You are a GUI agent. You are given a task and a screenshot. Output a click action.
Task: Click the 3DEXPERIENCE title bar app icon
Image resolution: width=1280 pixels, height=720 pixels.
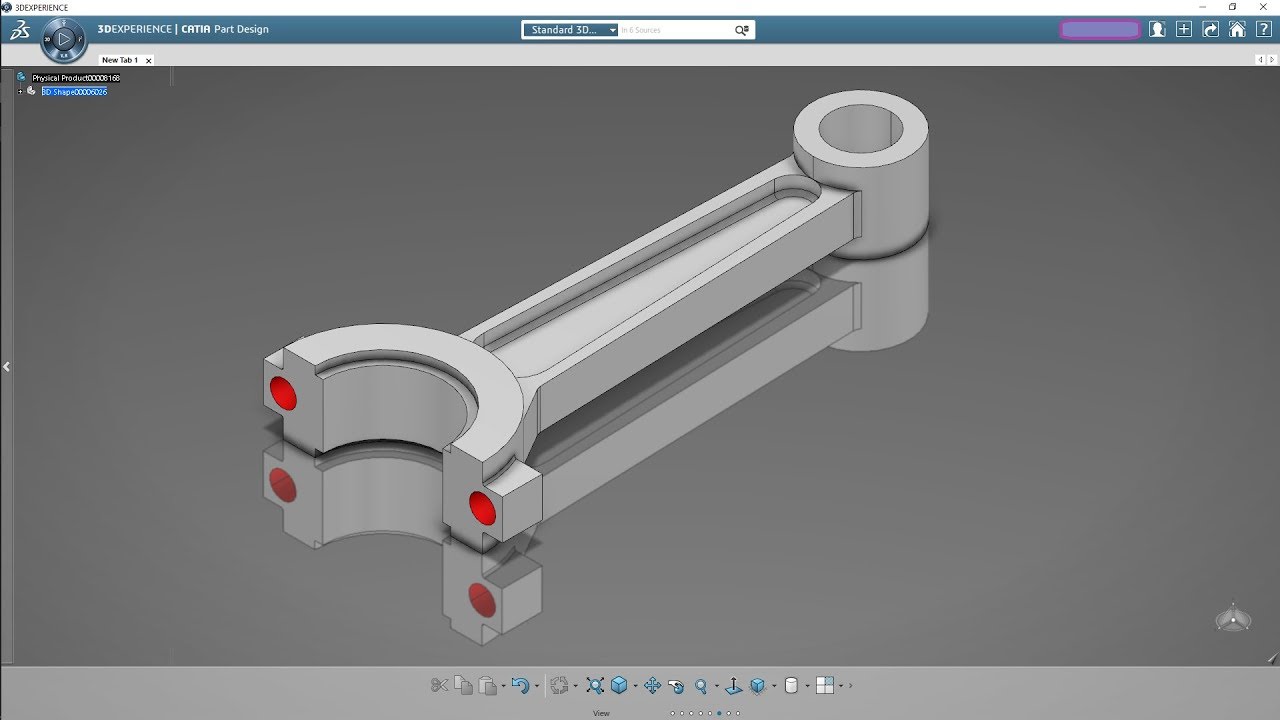[x=6, y=7]
